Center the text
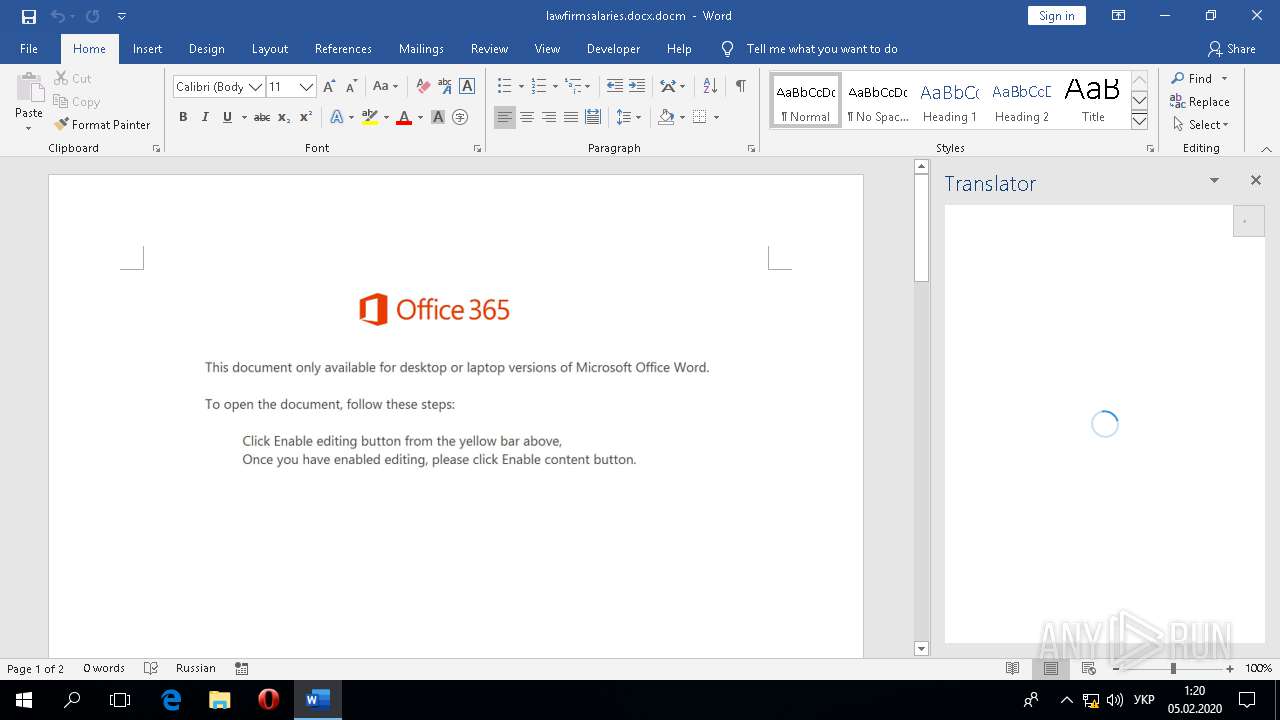 (x=527, y=117)
